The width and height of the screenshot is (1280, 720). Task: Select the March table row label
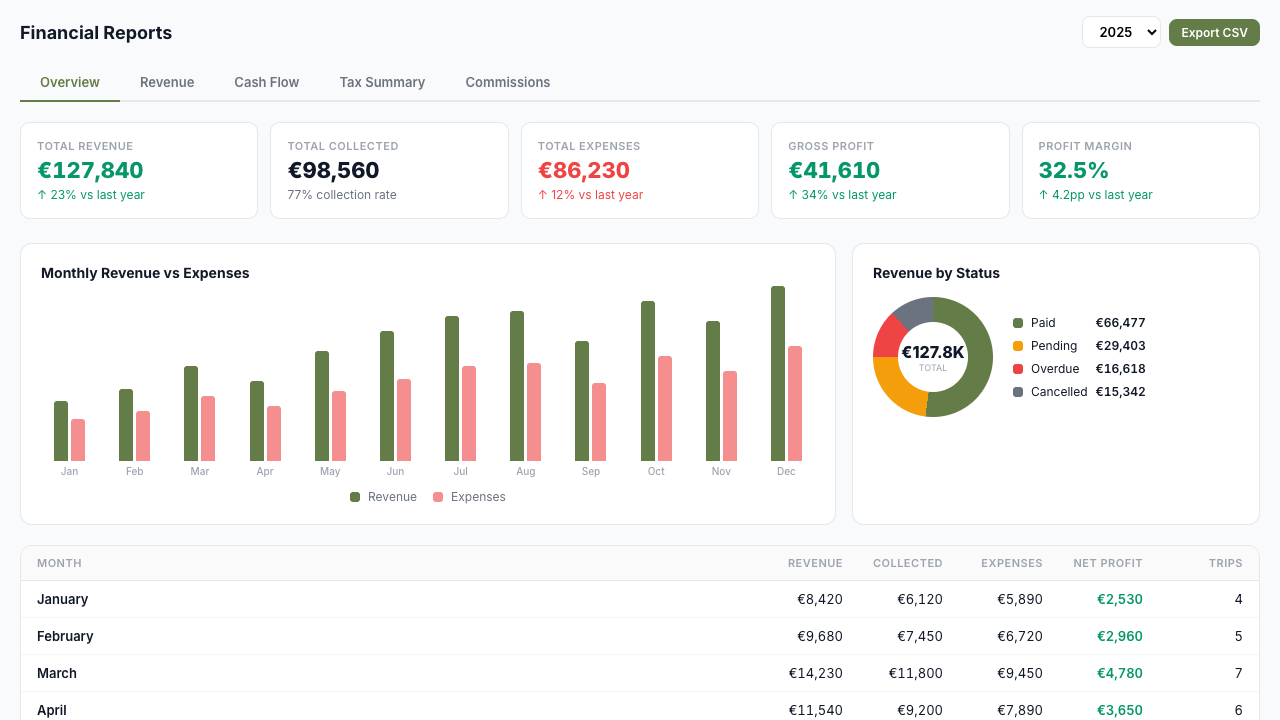(57, 673)
